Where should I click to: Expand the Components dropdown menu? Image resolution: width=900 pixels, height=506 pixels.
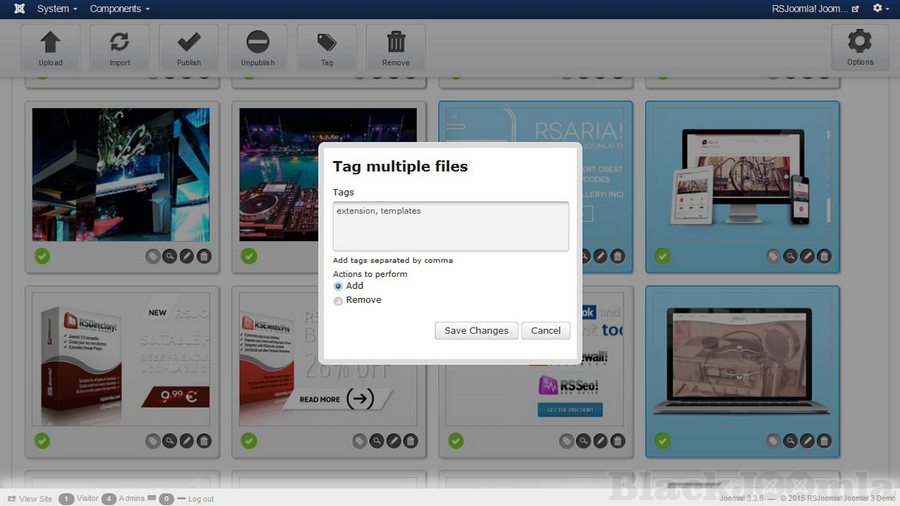(x=119, y=9)
